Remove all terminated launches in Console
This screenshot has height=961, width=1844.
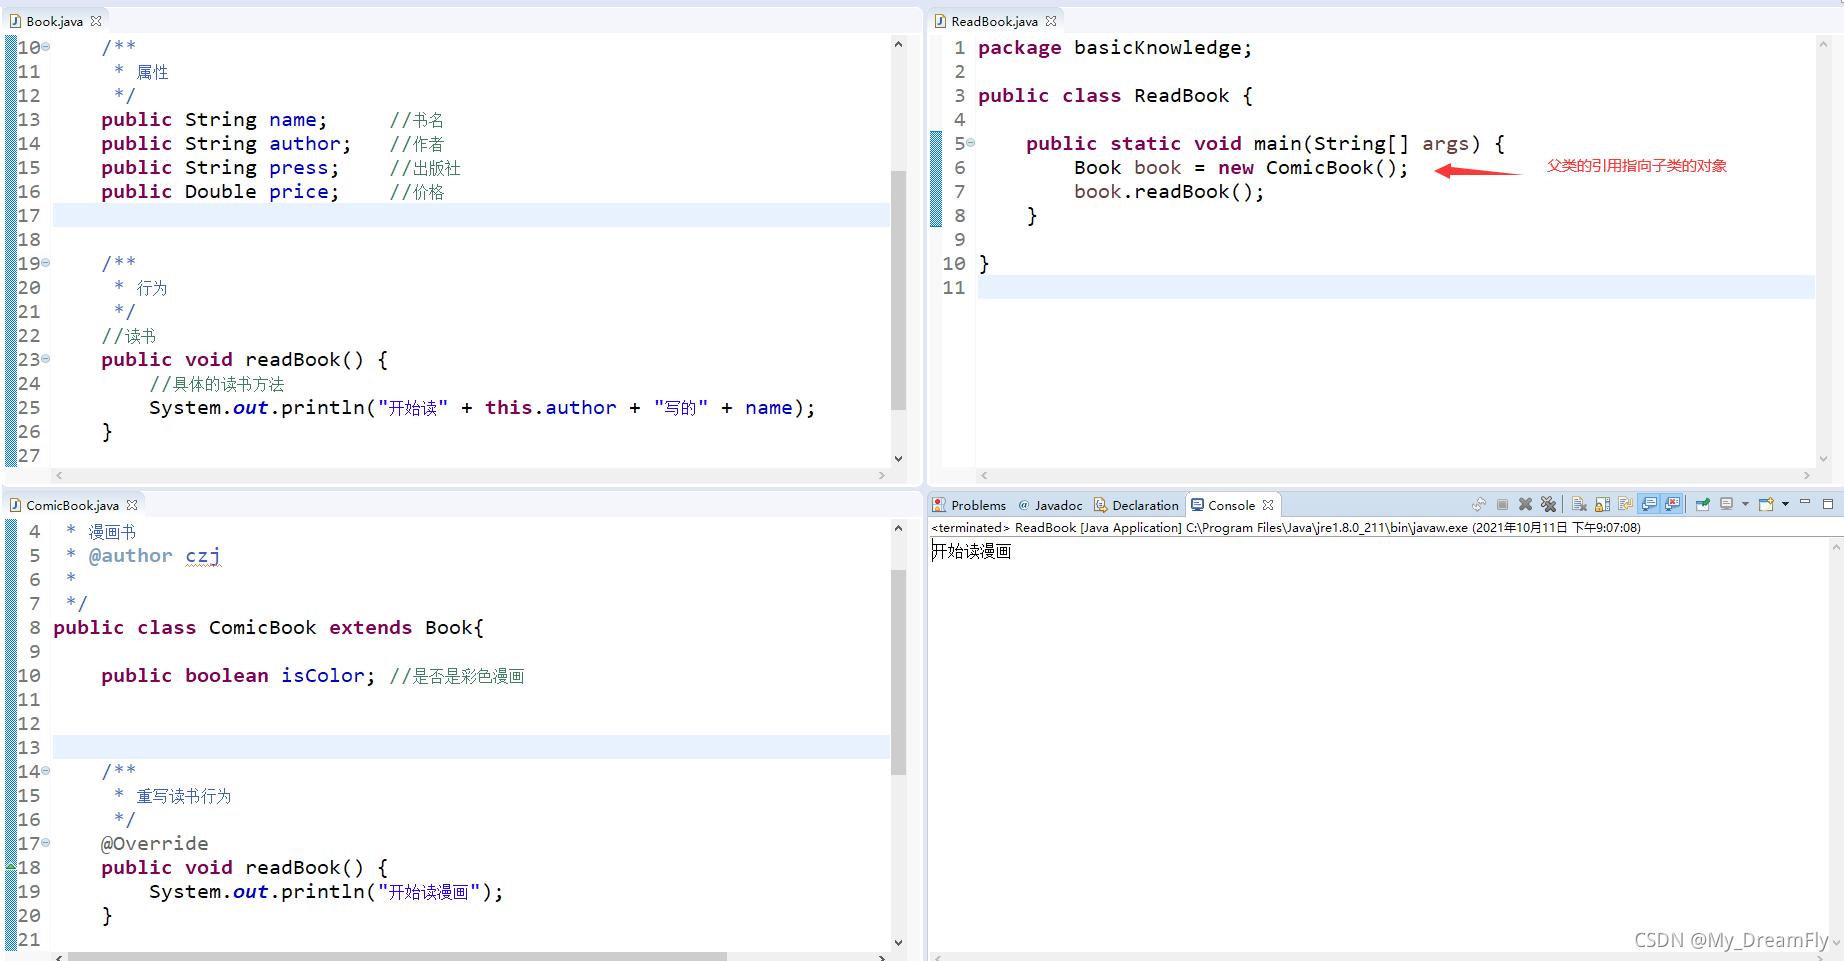tap(1548, 504)
